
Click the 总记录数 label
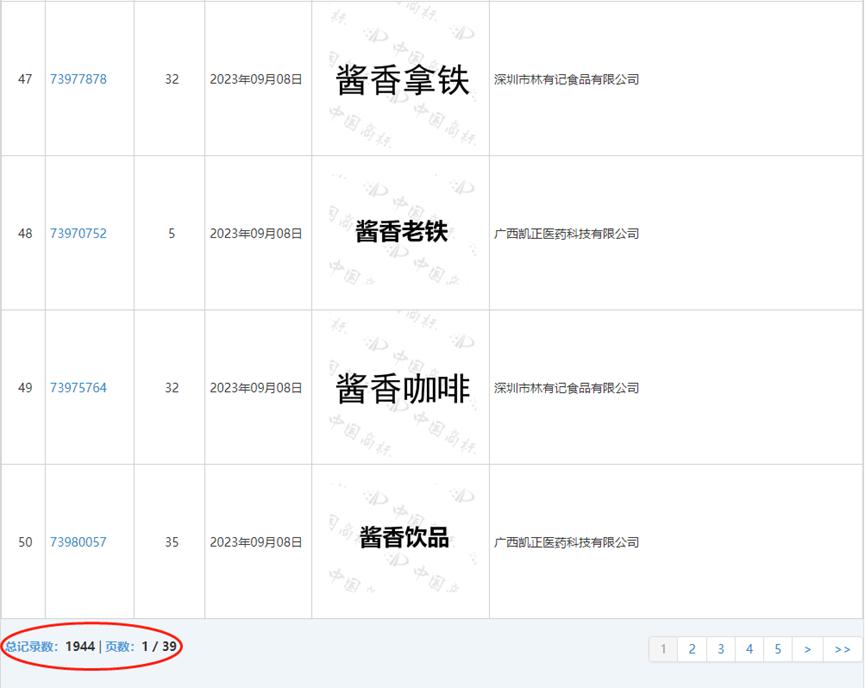[31, 647]
